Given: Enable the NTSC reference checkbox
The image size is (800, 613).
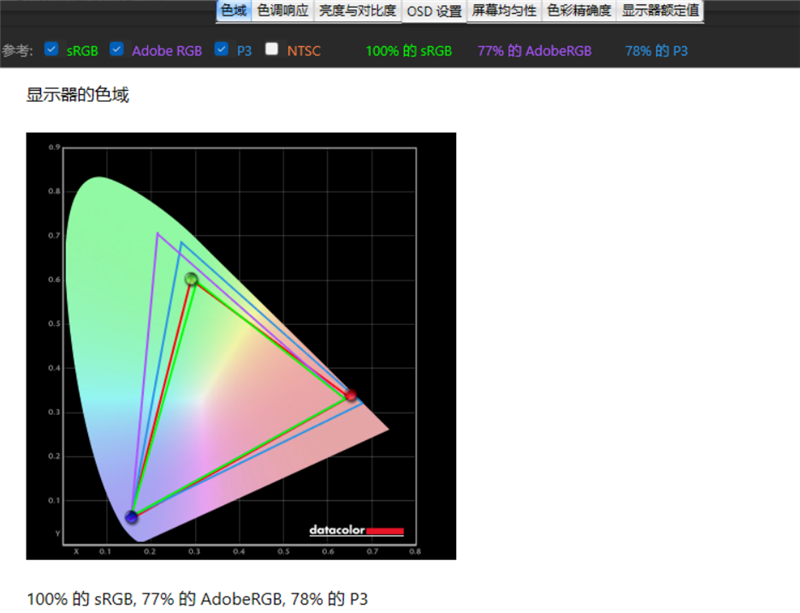Looking at the screenshot, I should [272, 49].
